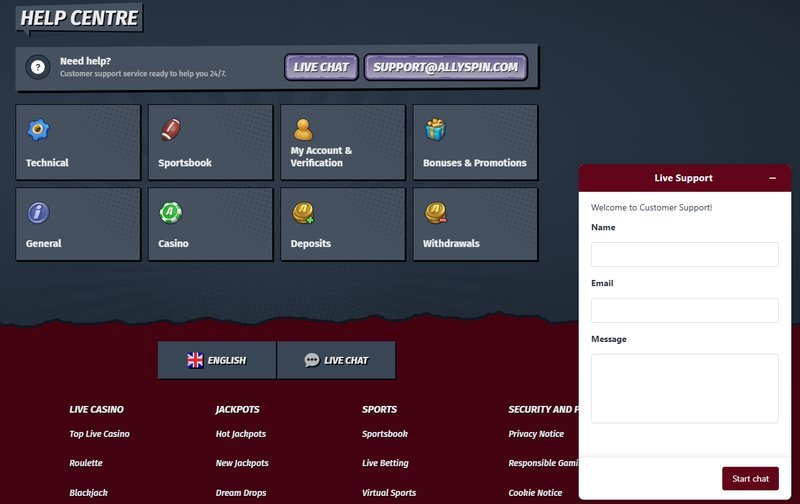This screenshot has height=504, width=800.
Task: Open the Sportsbook help category
Action: [211, 142]
